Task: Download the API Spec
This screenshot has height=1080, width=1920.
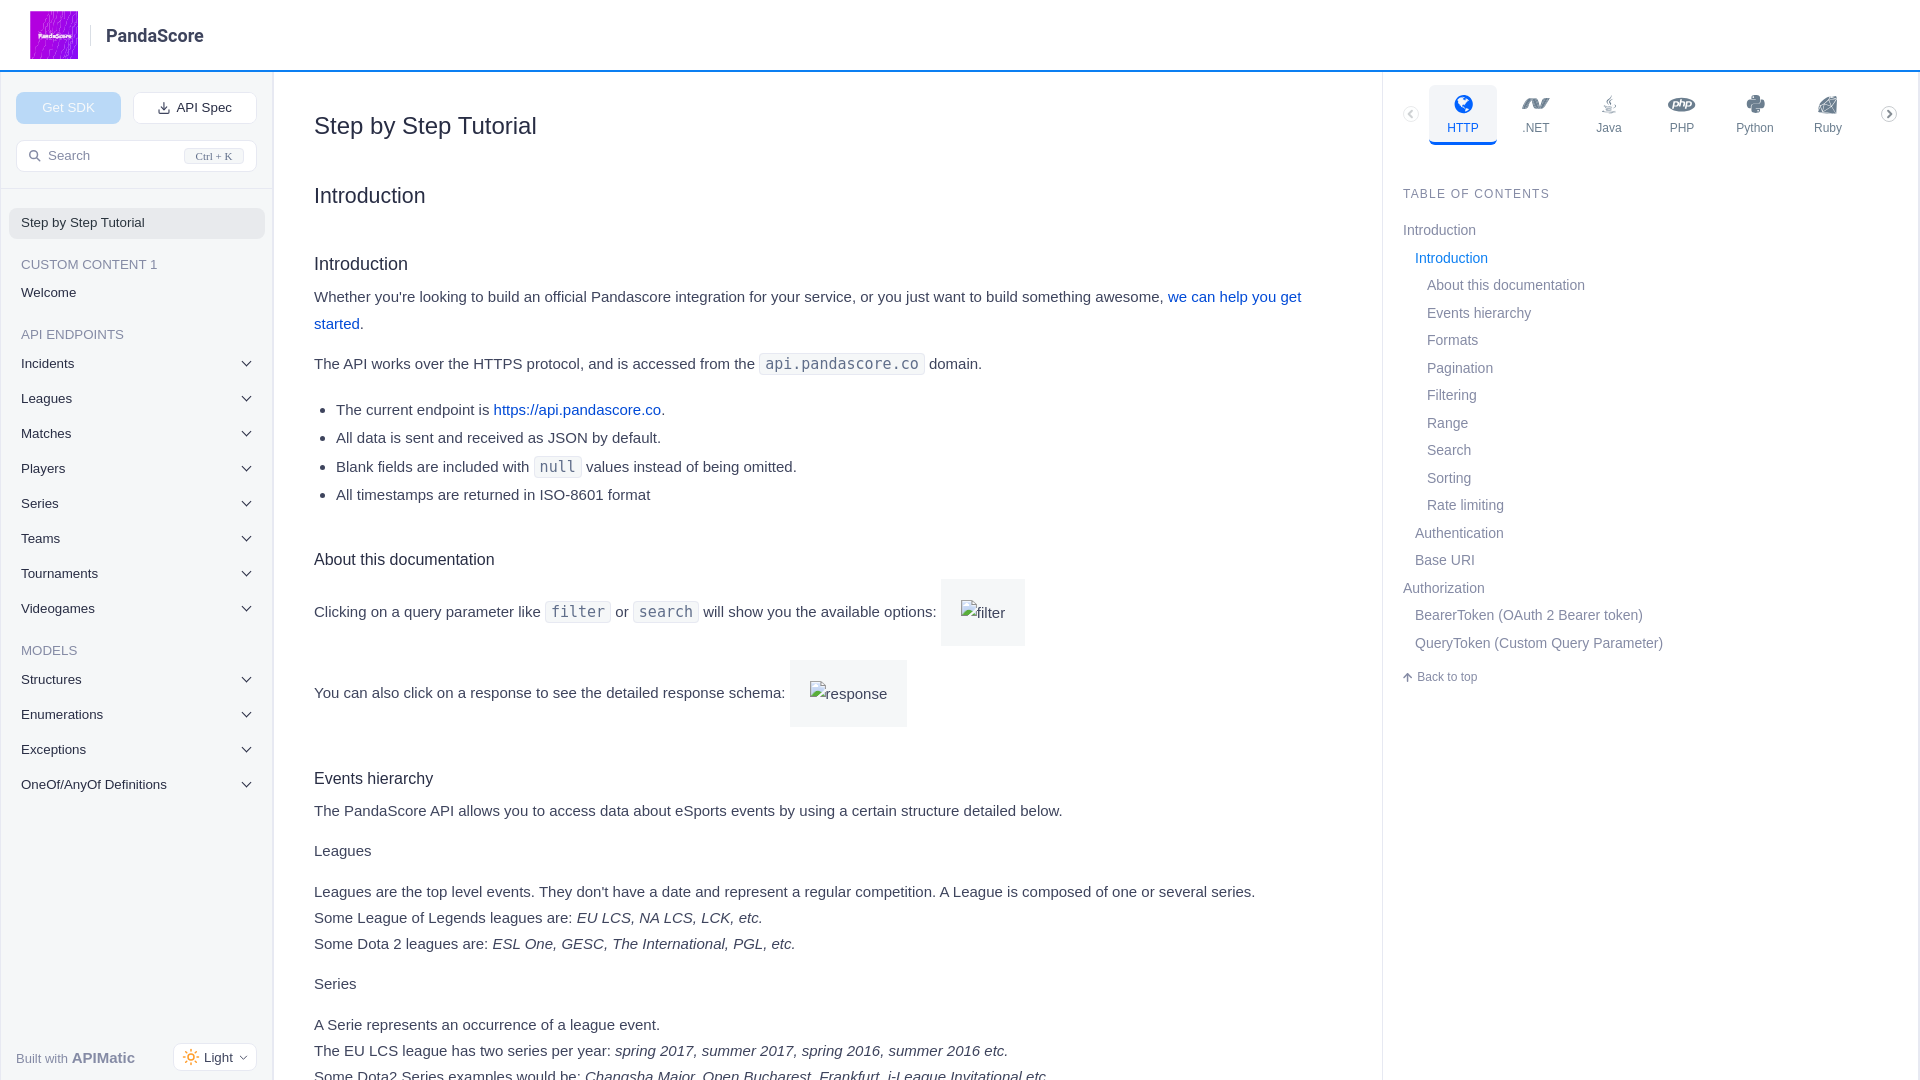Action: [195, 108]
